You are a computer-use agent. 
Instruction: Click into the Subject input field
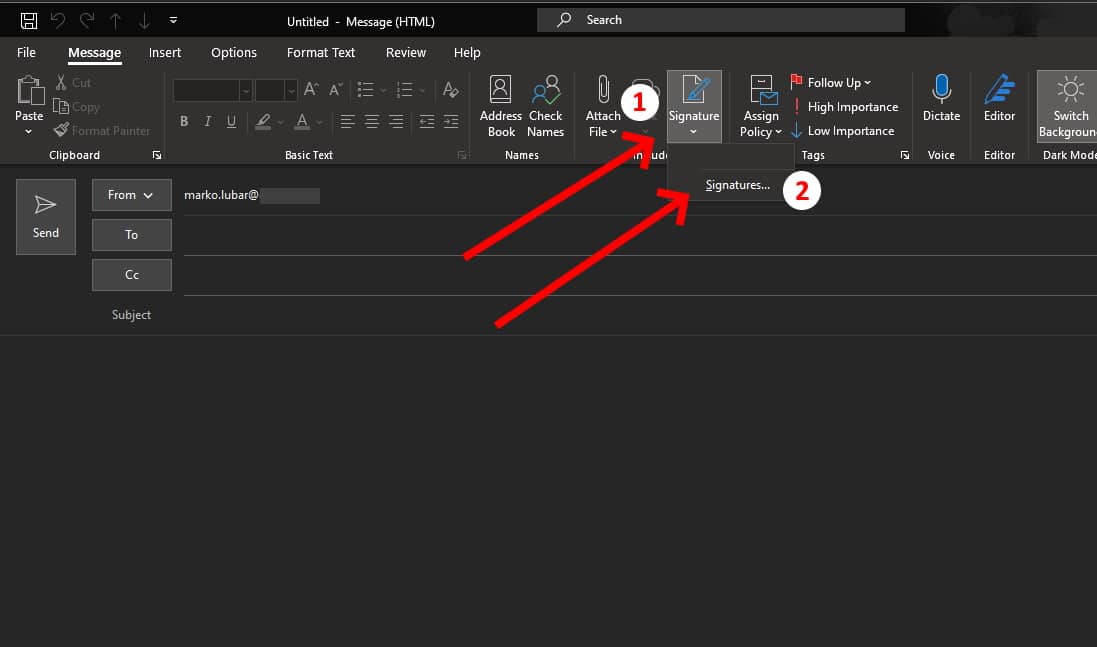tap(600, 315)
